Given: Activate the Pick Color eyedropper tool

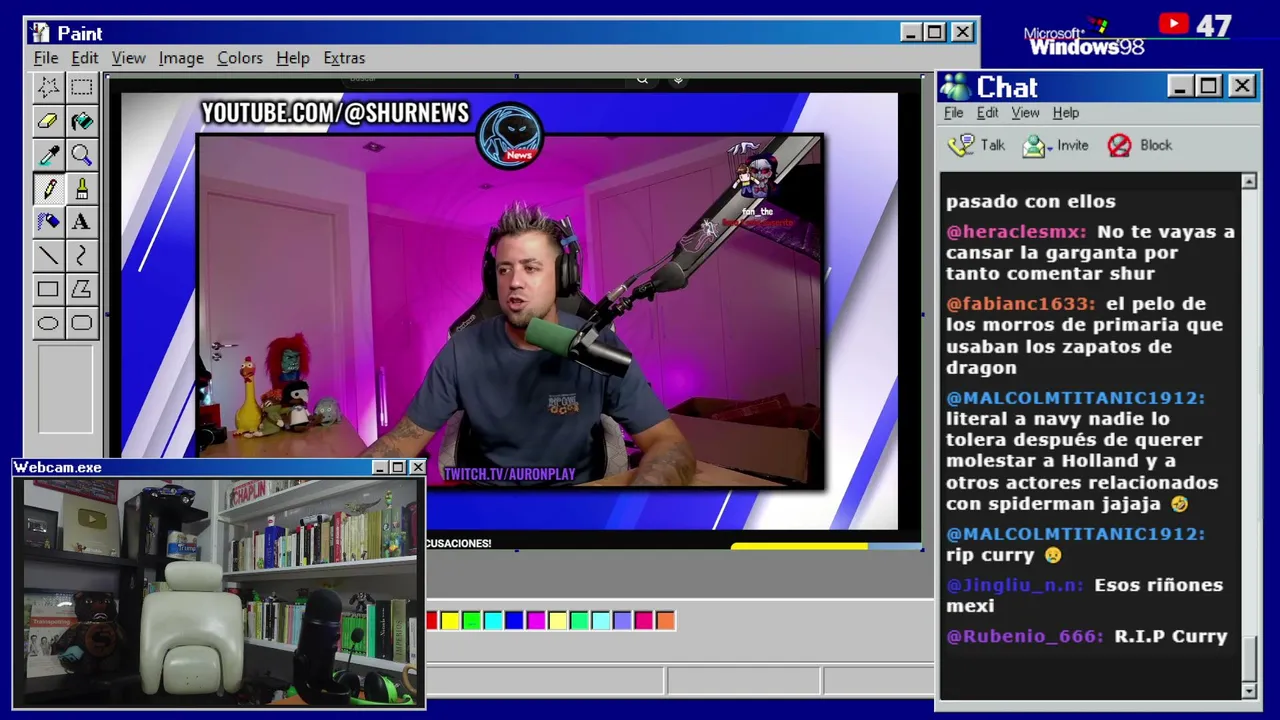Looking at the screenshot, I should click(48, 155).
